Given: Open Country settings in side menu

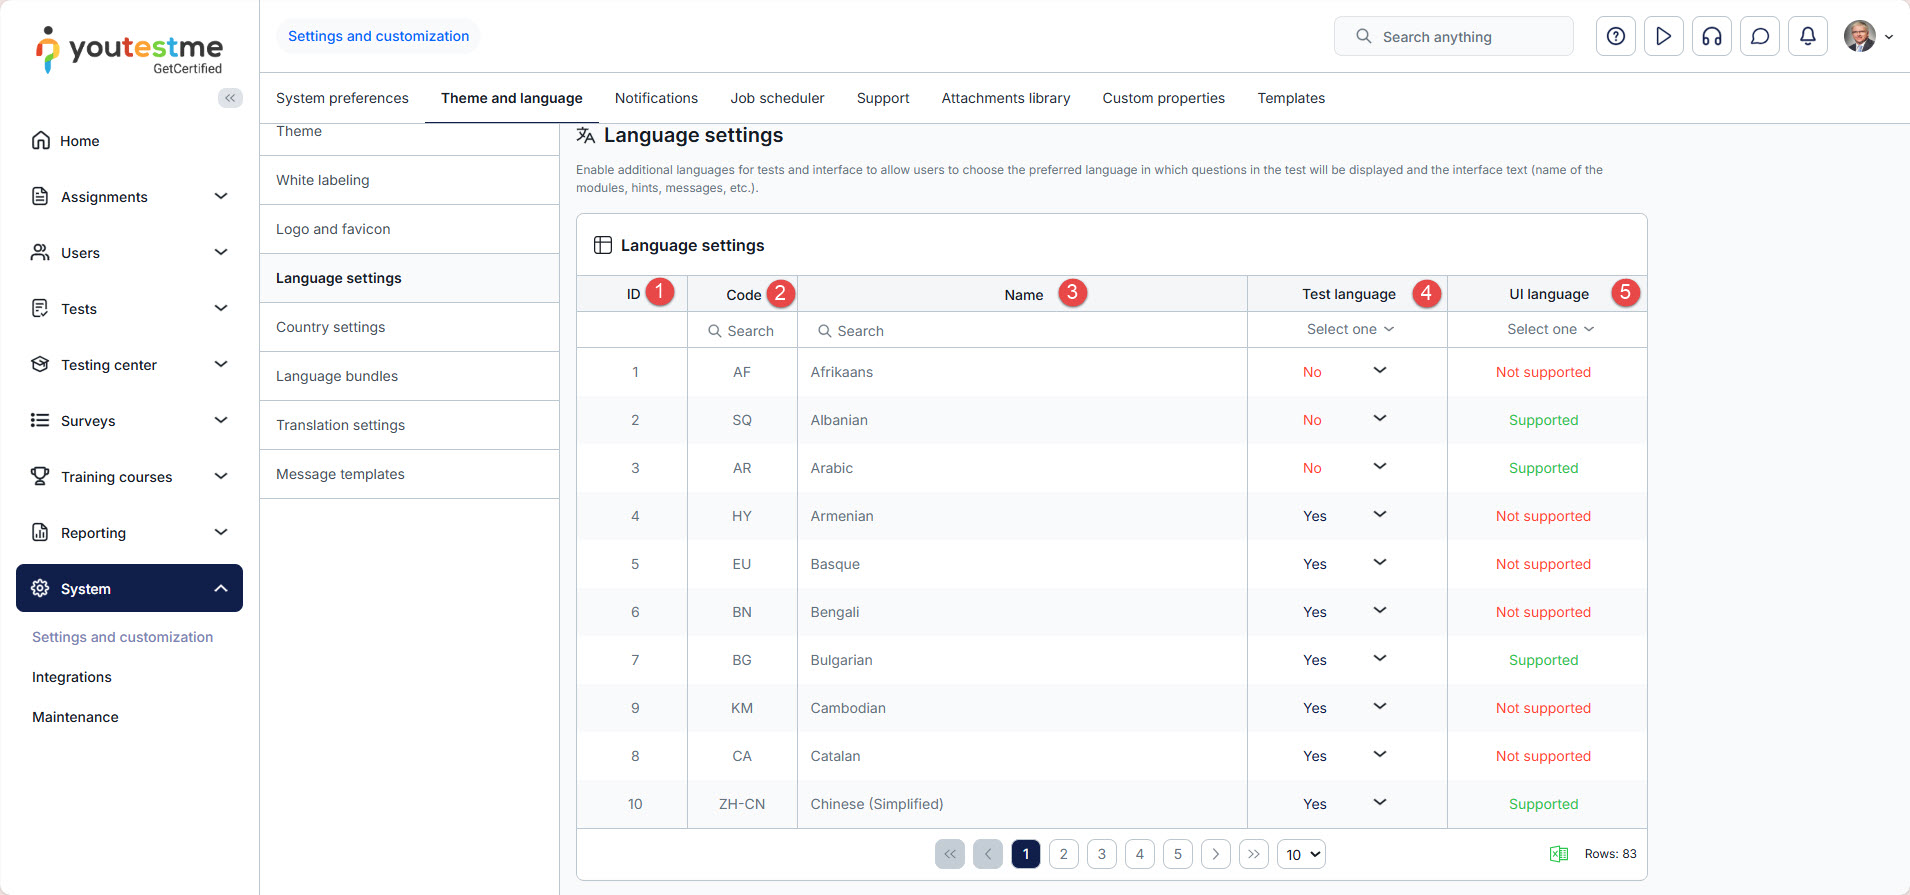Looking at the screenshot, I should point(330,327).
